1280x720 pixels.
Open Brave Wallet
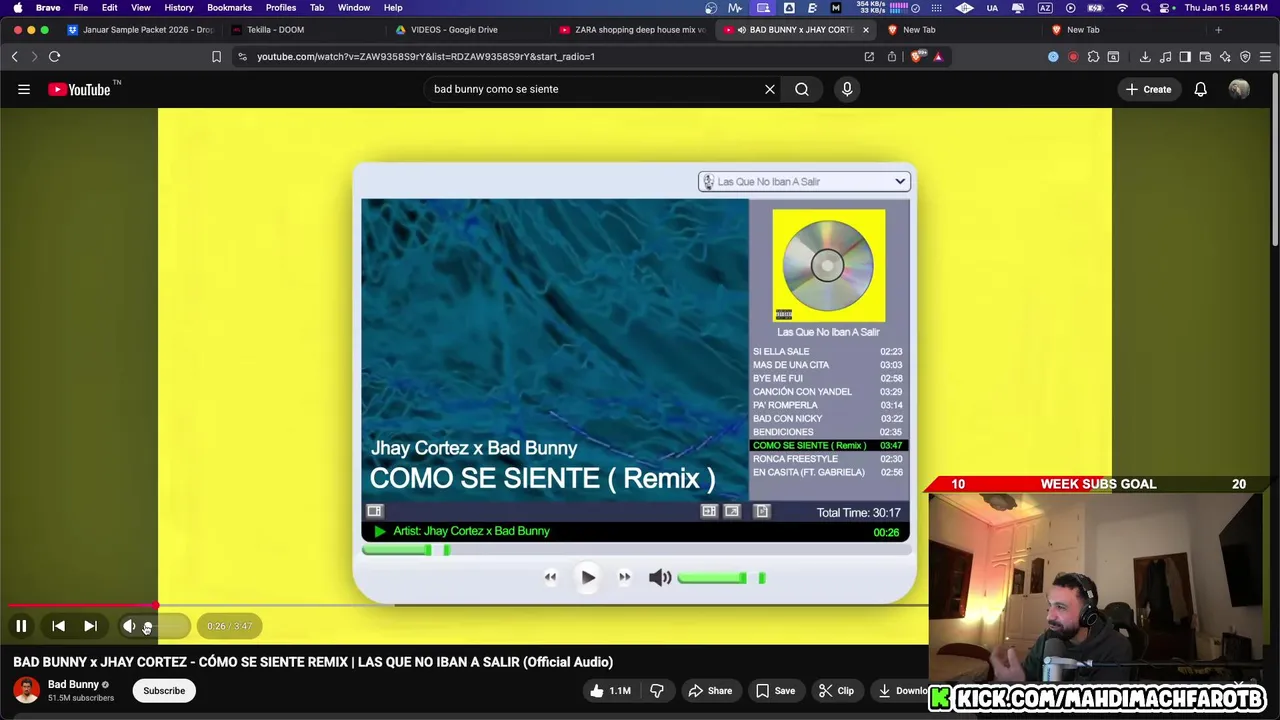tap(1205, 57)
